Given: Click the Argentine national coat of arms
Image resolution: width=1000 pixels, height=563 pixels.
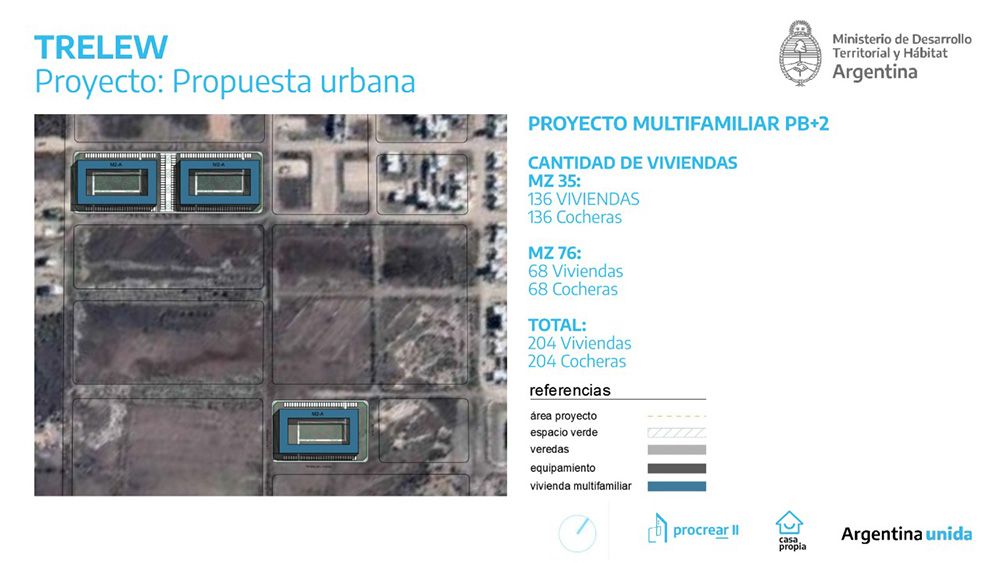Looking at the screenshot, I should (x=801, y=53).
